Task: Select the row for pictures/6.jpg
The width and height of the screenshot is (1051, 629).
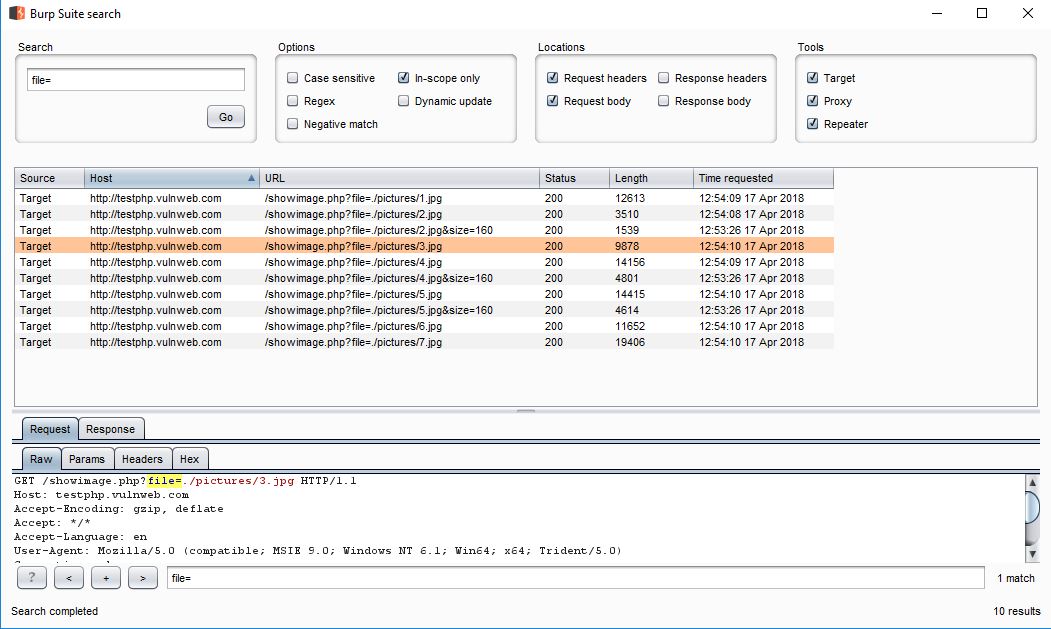Action: pyautogui.click(x=424, y=327)
